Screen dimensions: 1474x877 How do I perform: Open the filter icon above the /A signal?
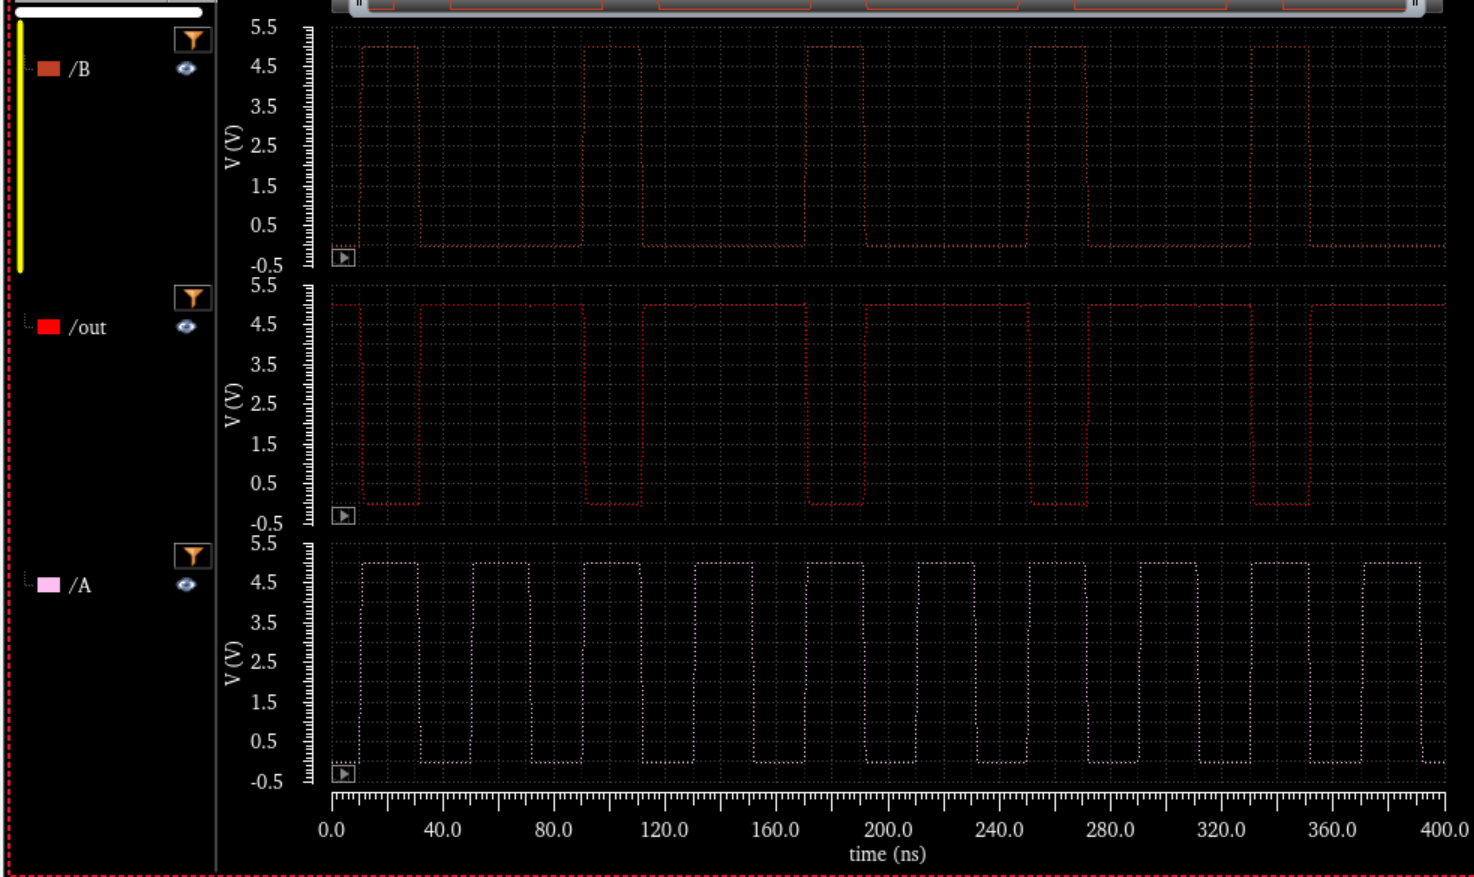(x=192, y=556)
